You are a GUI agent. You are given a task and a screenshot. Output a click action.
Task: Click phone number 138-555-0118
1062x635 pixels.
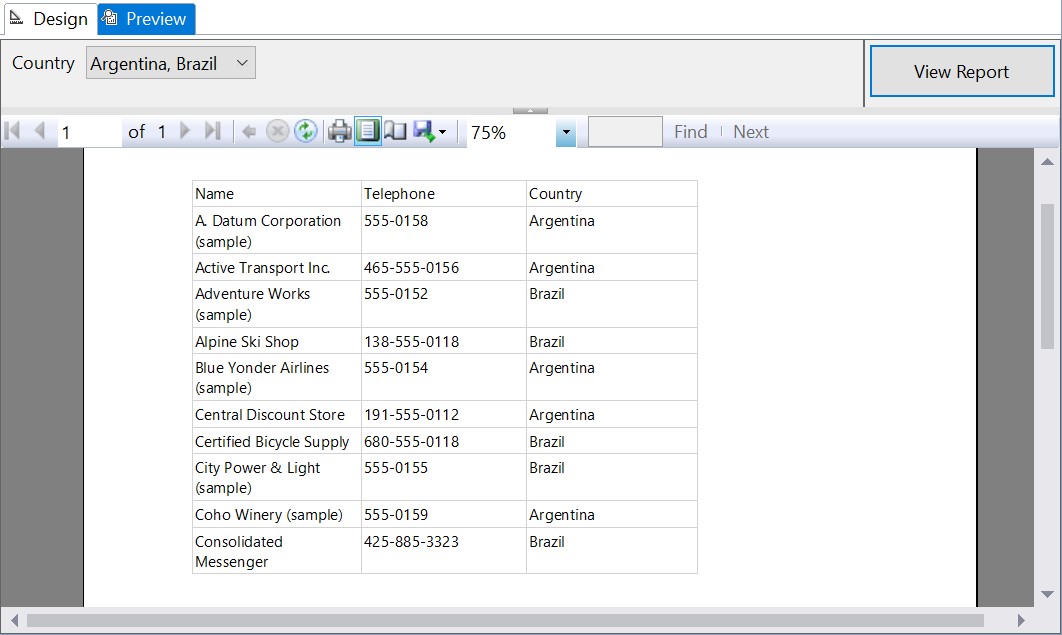tap(411, 341)
